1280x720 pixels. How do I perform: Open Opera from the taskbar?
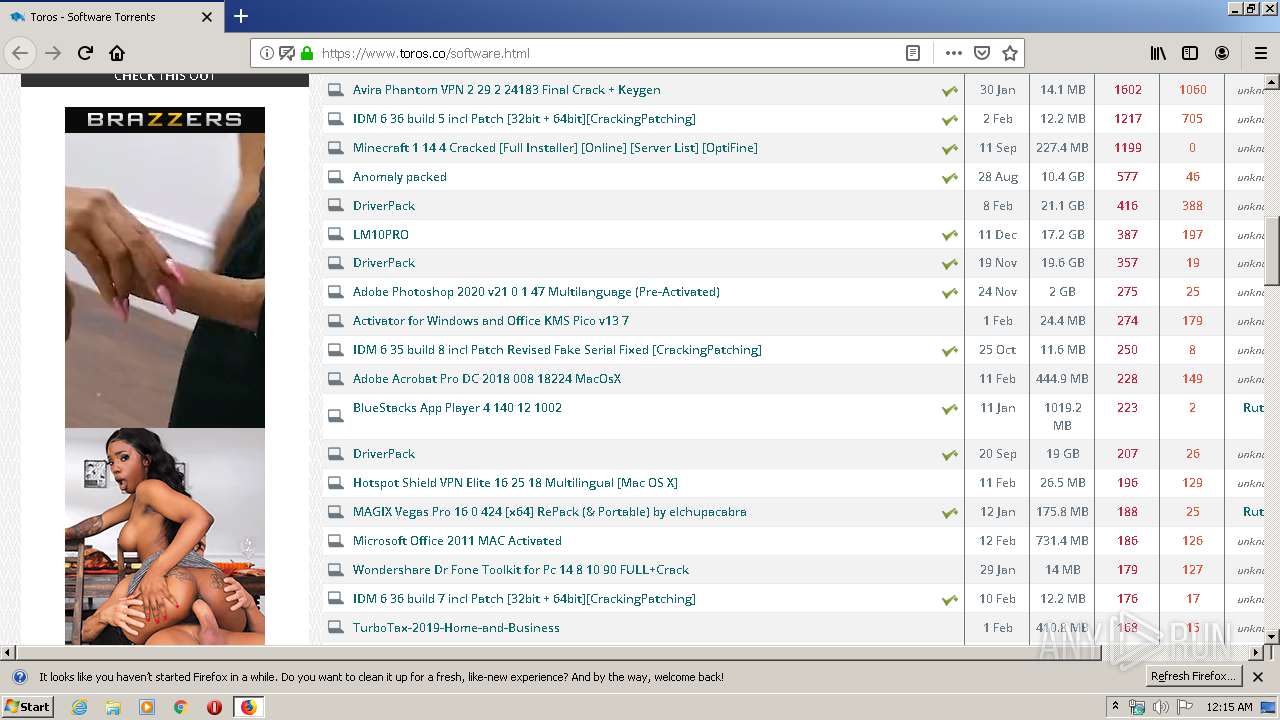click(x=214, y=707)
